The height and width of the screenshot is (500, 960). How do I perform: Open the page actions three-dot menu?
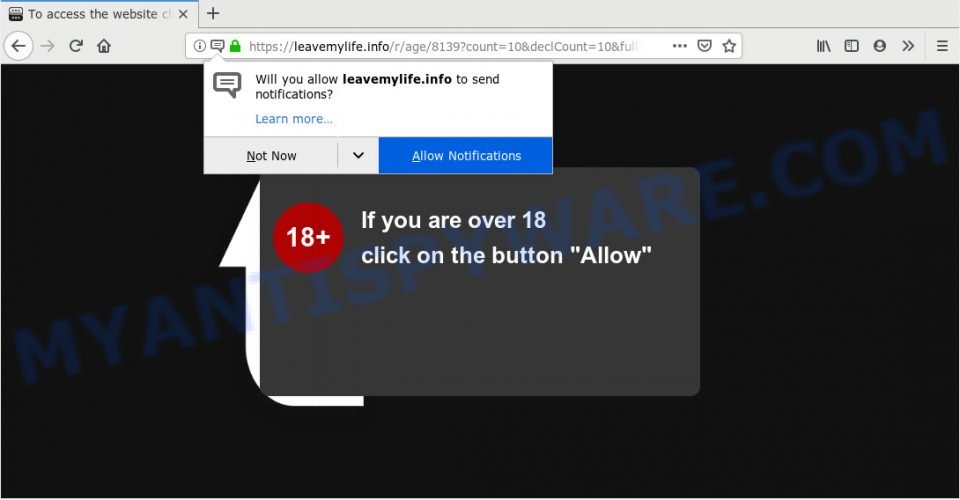click(680, 46)
